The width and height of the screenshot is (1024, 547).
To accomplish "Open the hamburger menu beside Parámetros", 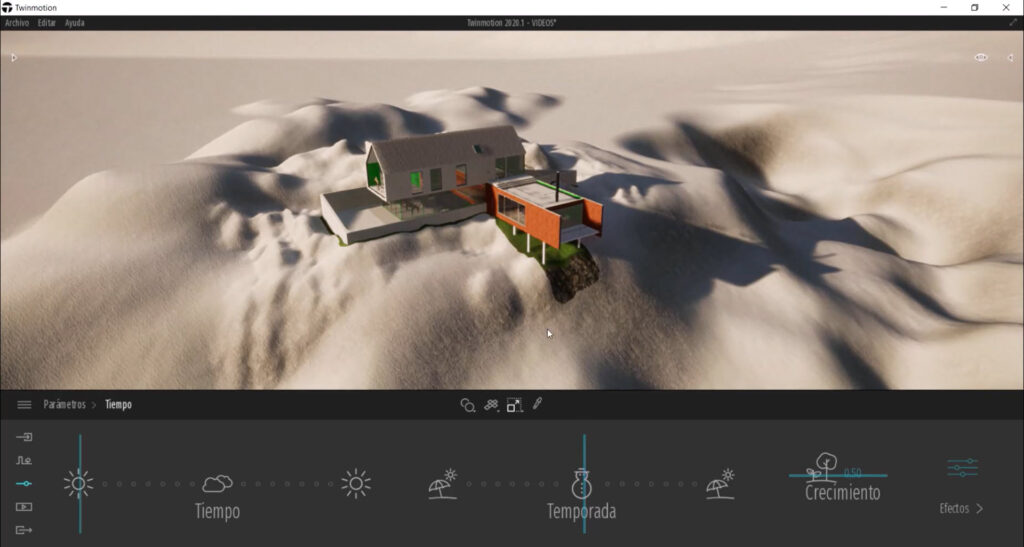I will pos(24,405).
